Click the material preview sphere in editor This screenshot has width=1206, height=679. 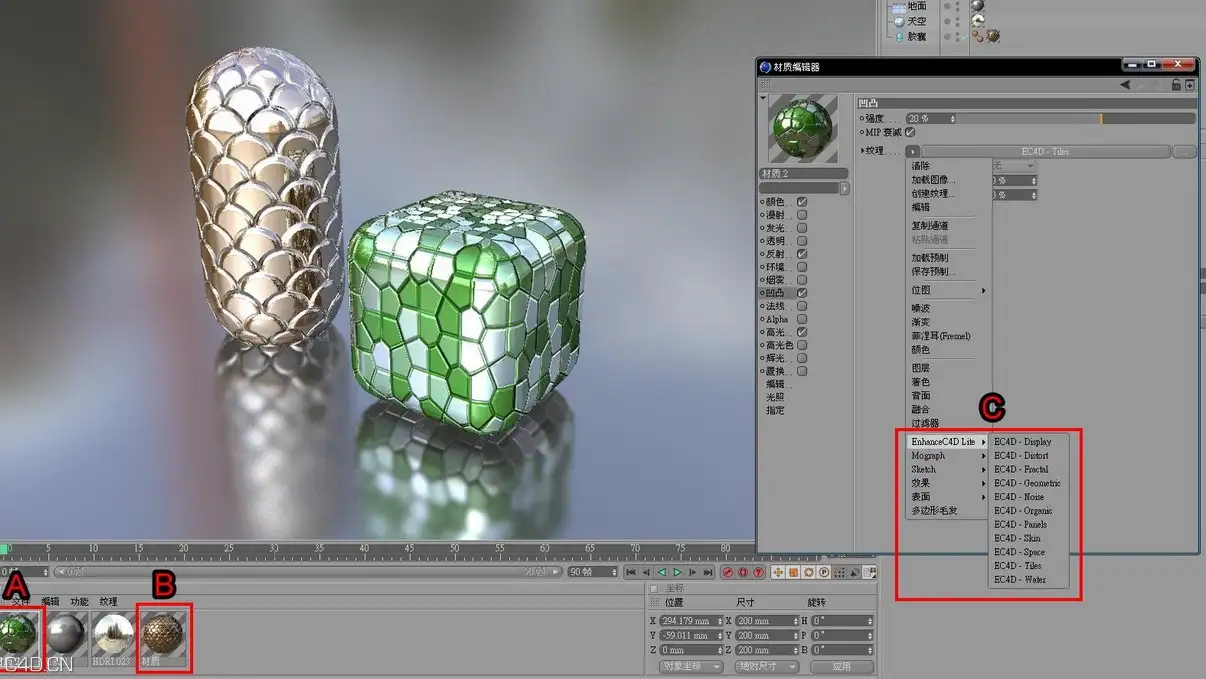(x=803, y=129)
